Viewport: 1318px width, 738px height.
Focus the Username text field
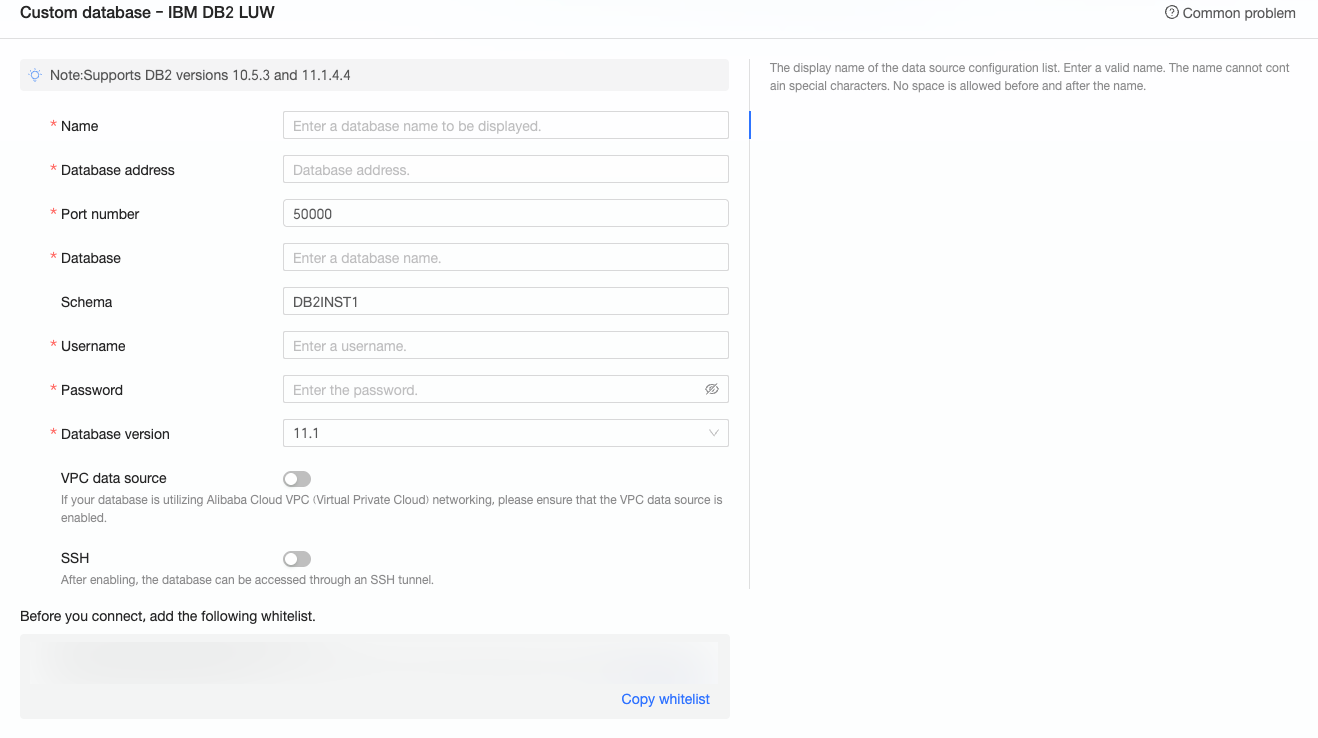pyautogui.click(x=505, y=346)
